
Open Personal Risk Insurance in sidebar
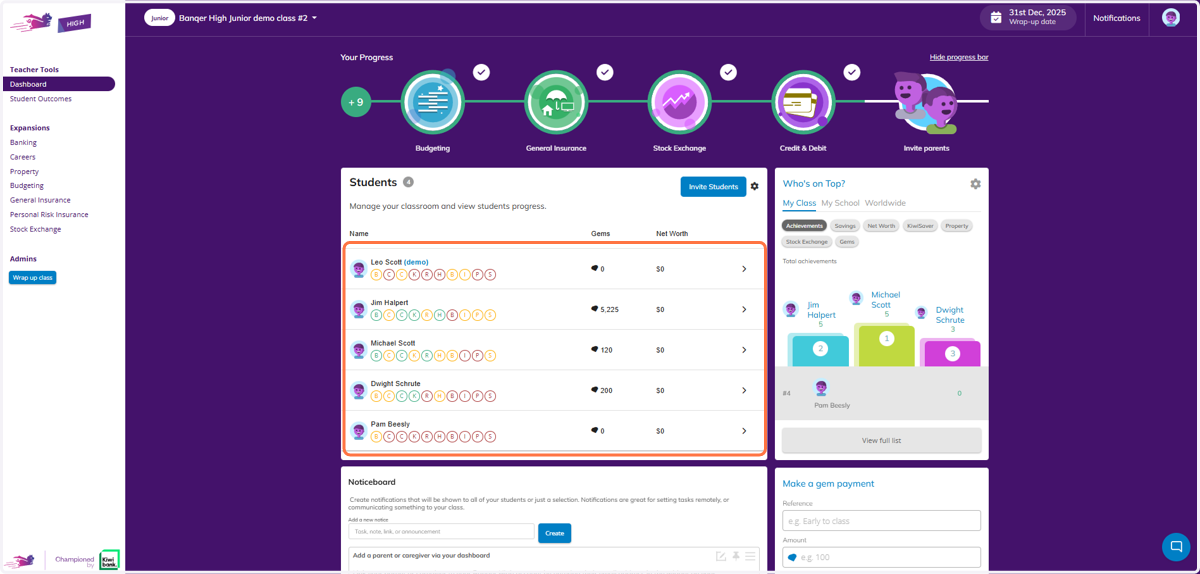point(49,215)
